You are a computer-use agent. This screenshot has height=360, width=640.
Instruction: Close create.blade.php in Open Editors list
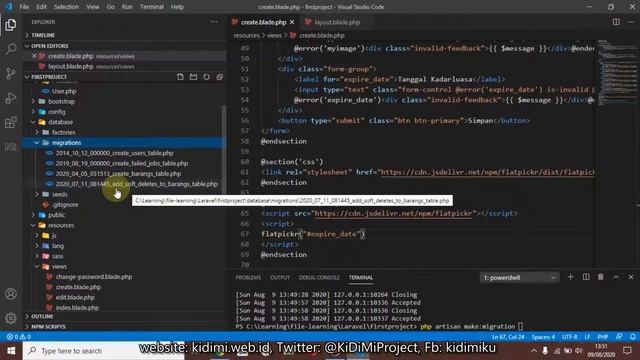click(34, 56)
